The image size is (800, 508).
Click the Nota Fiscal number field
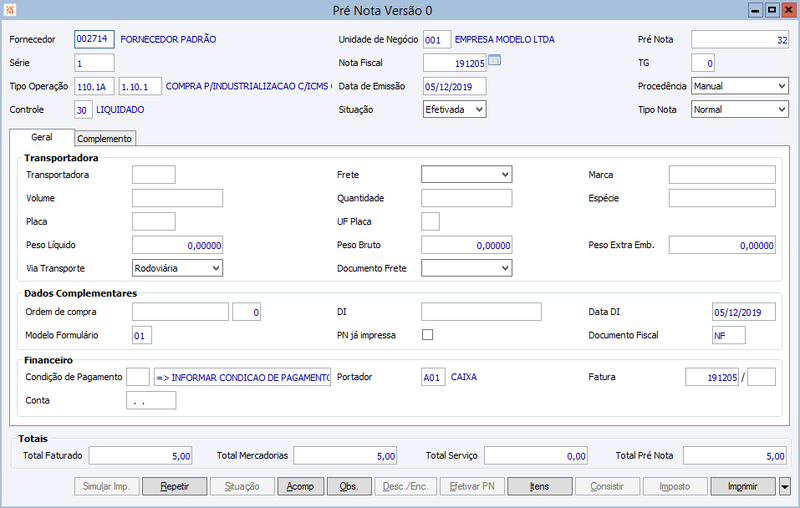point(455,63)
